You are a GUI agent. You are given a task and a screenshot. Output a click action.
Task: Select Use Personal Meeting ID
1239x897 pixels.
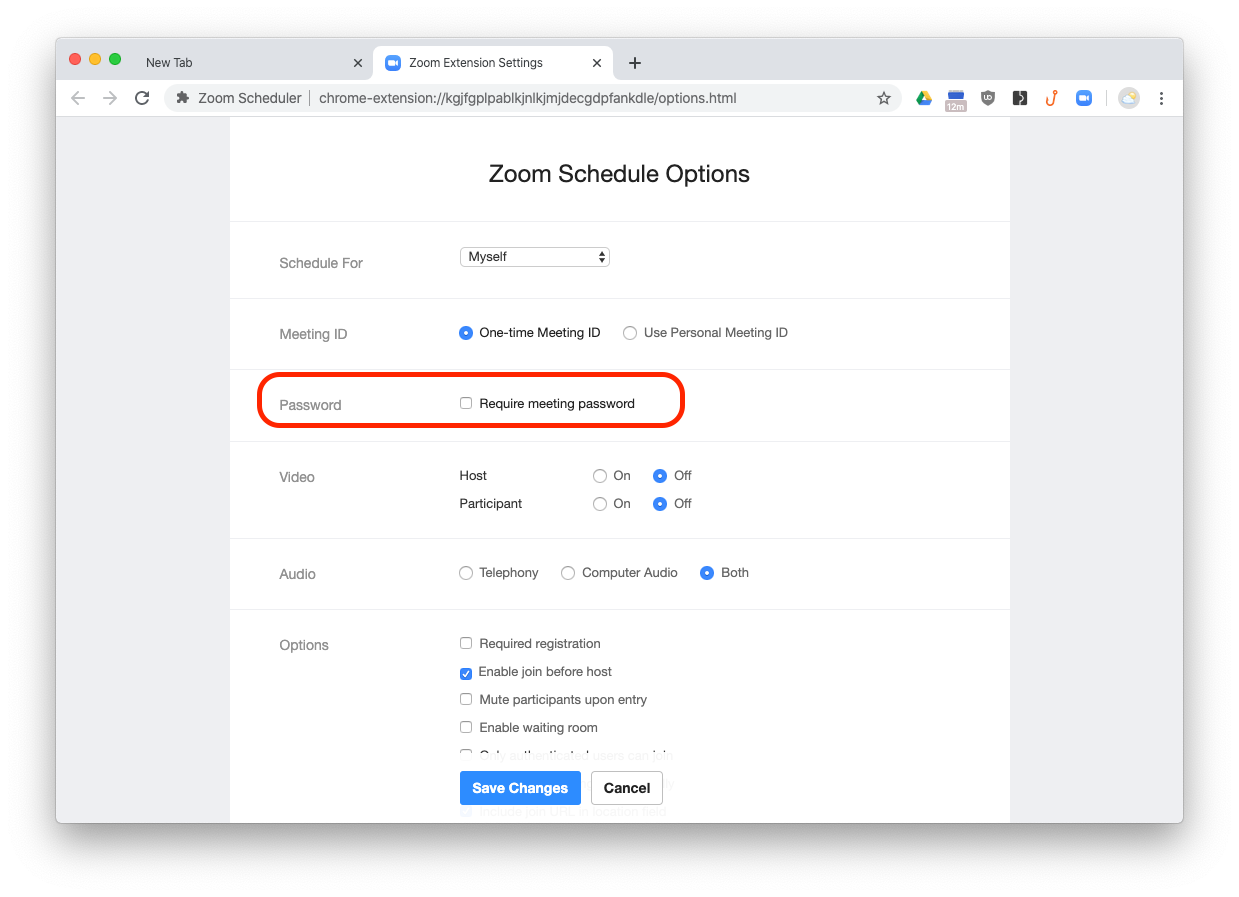(x=630, y=333)
